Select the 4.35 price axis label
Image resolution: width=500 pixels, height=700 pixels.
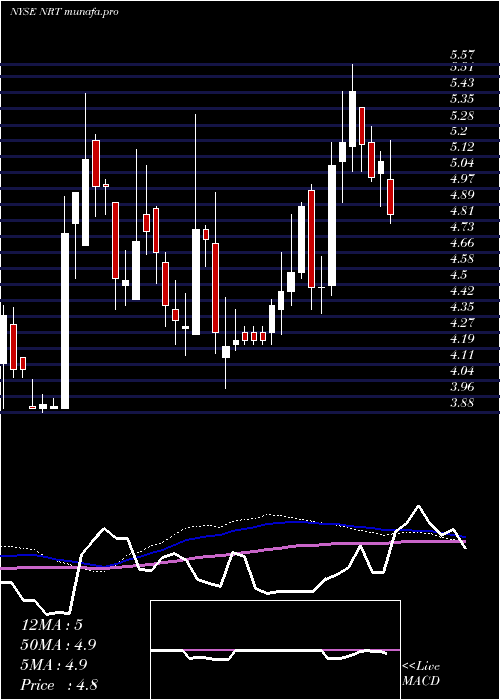coord(462,308)
